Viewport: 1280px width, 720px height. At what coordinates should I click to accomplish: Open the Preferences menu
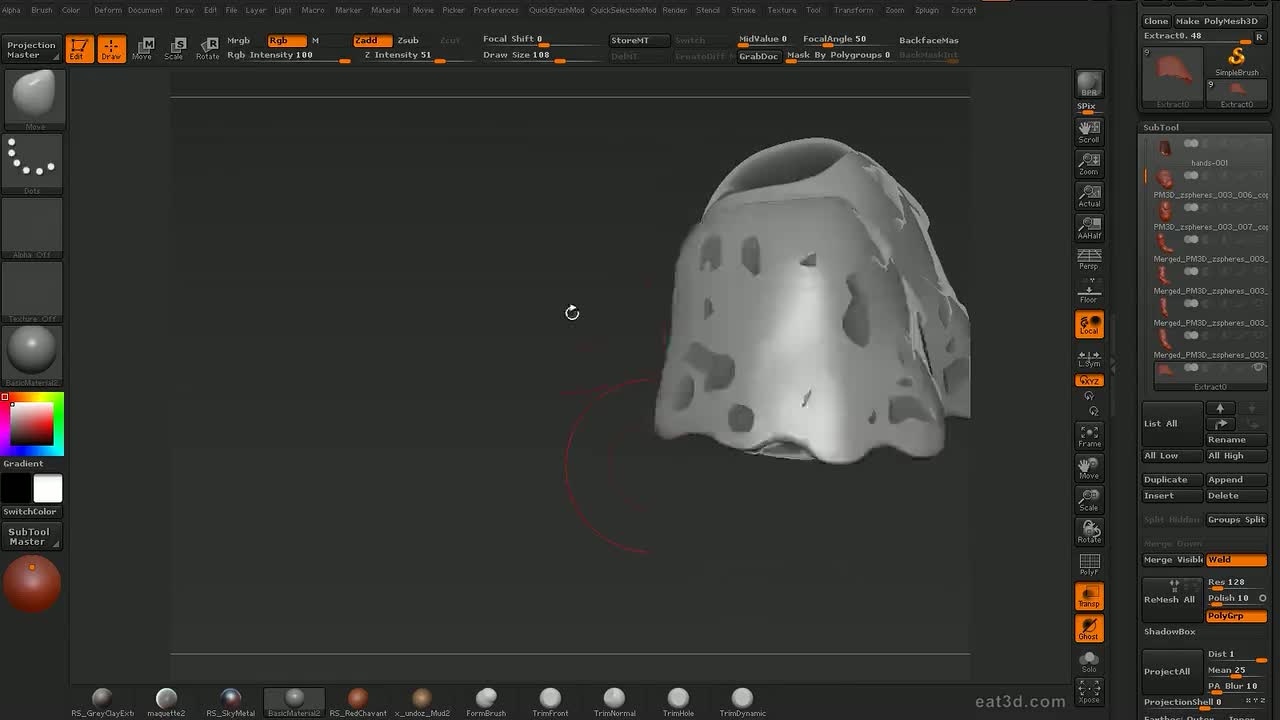point(496,10)
